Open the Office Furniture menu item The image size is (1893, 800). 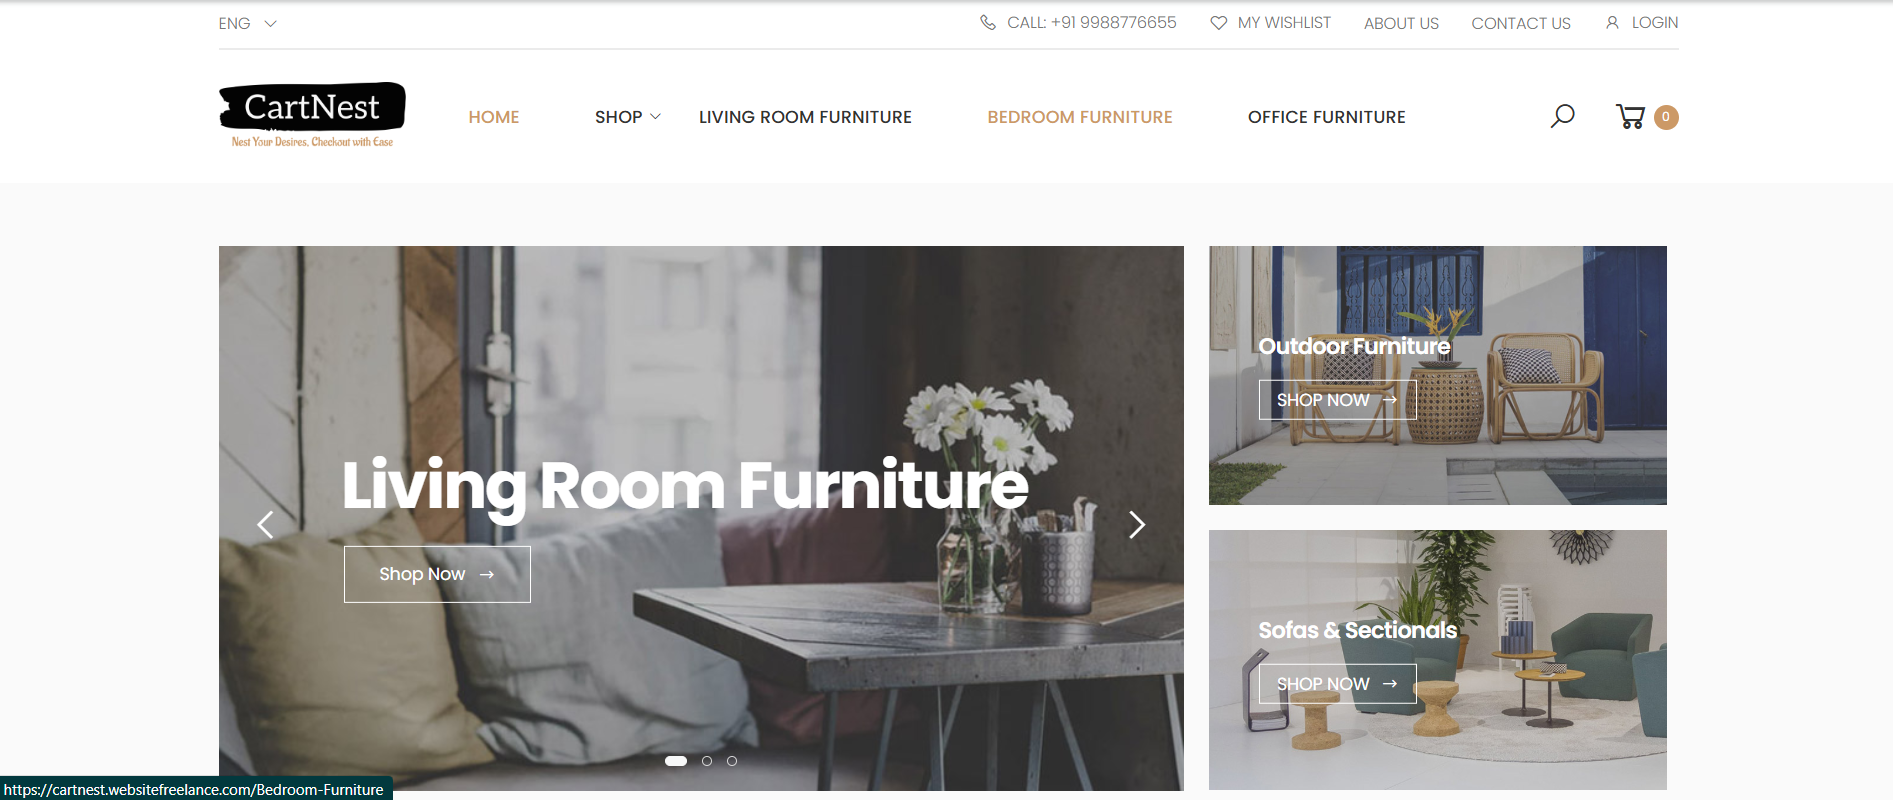pos(1326,117)
